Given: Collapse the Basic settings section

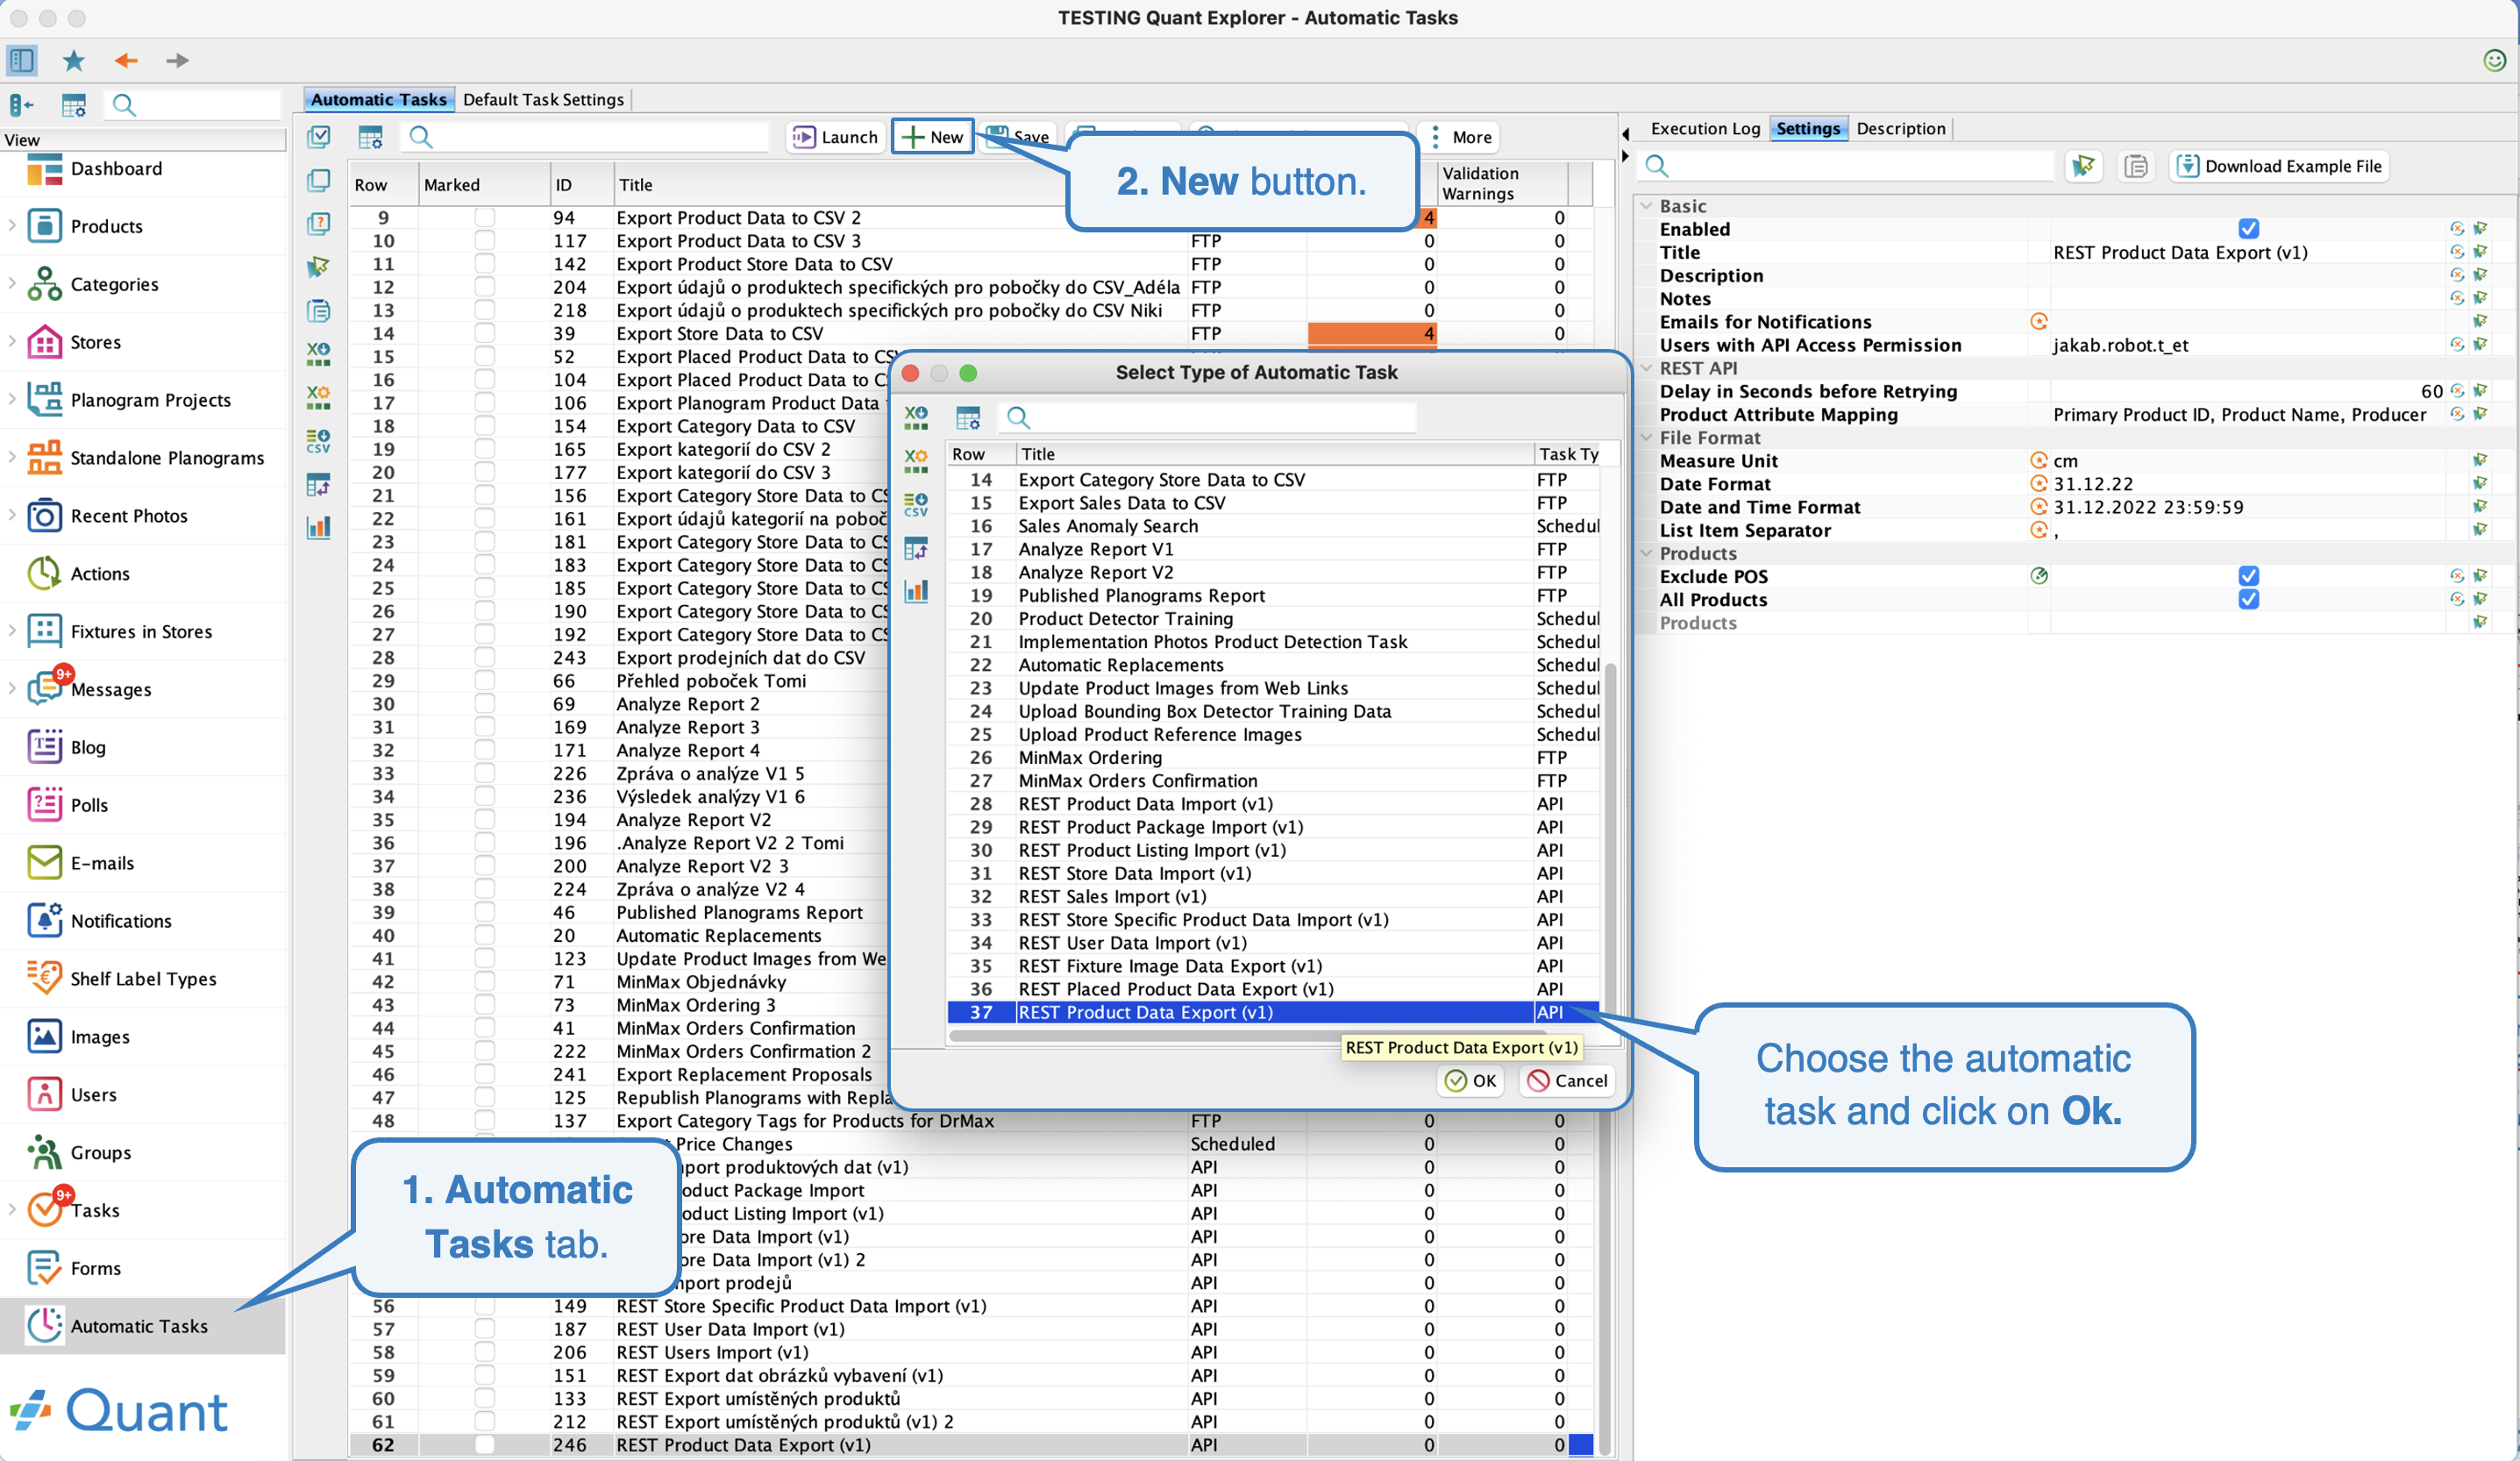Looking at the screenshot, I should [x=1646, y=206].
